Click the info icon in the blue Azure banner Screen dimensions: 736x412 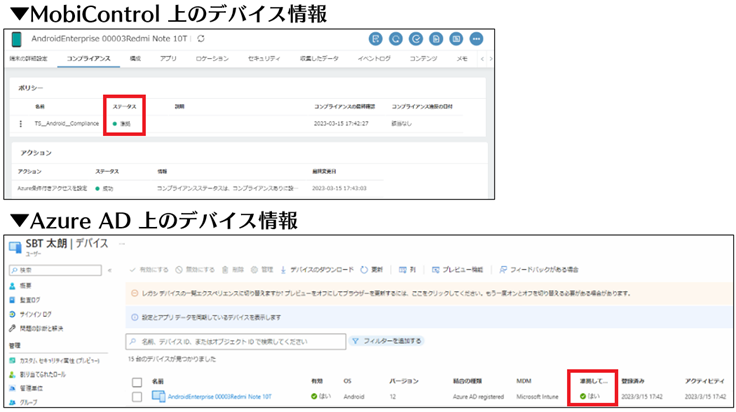pos(135,318)
